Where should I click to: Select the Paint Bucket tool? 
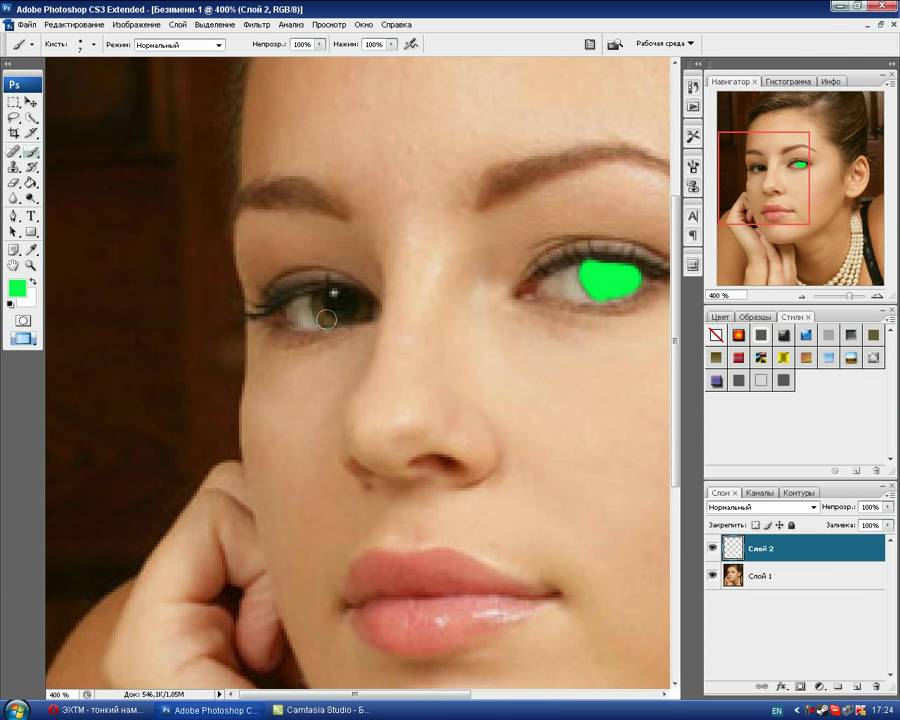pos(31,183)
